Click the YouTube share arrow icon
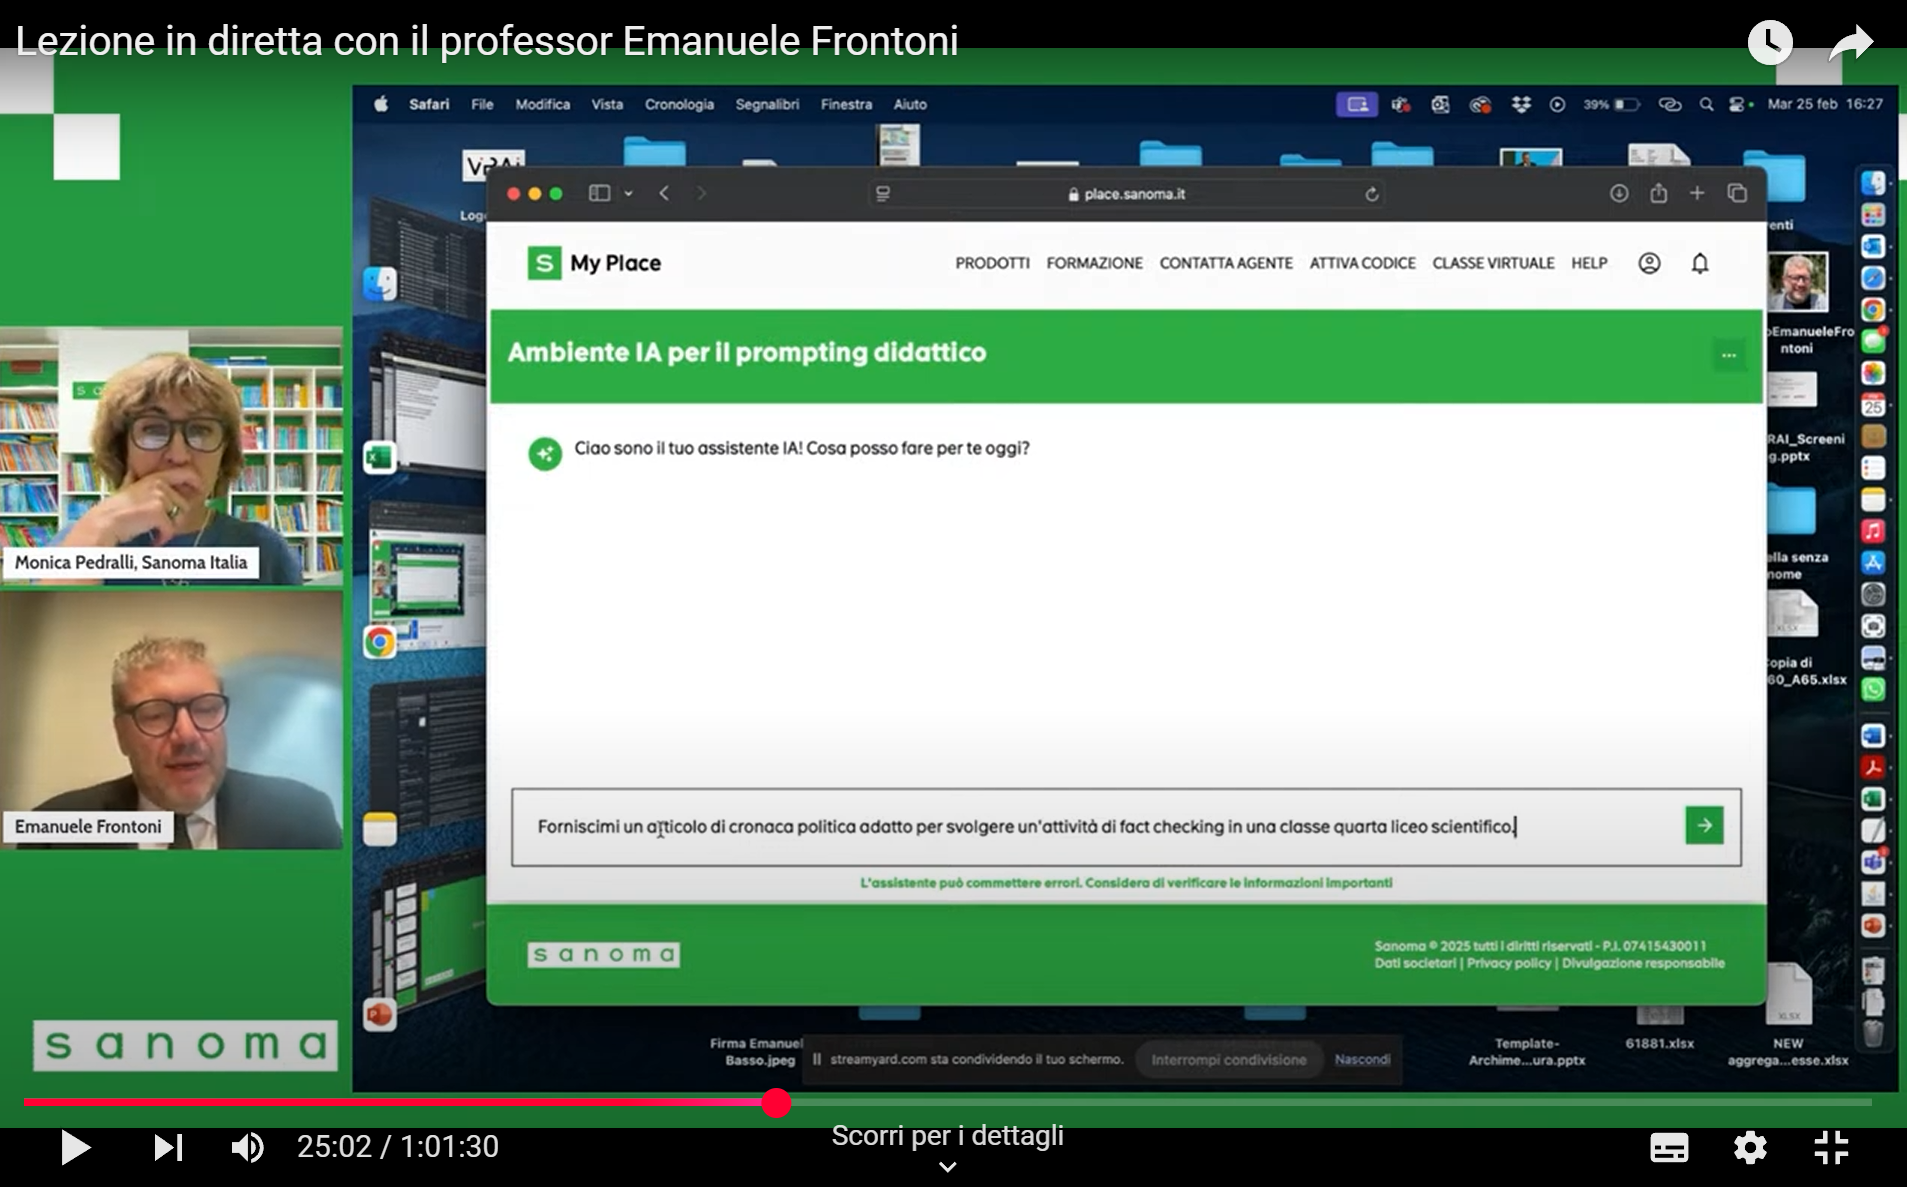 pyautogui.click(x=1850, y=43)
